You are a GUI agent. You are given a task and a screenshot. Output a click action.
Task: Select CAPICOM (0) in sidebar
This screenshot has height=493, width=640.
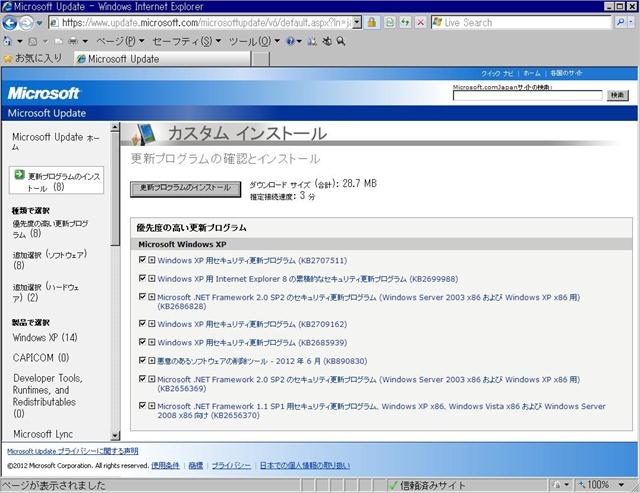41,358
